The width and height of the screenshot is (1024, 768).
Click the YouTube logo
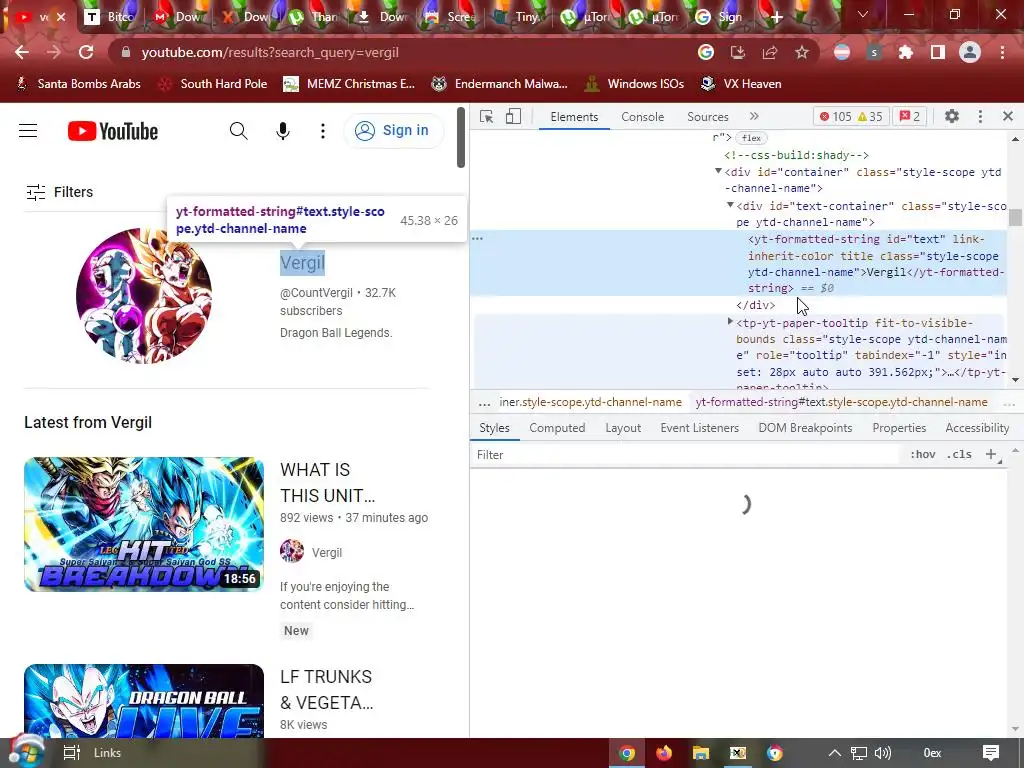click(x=112, y=131)
